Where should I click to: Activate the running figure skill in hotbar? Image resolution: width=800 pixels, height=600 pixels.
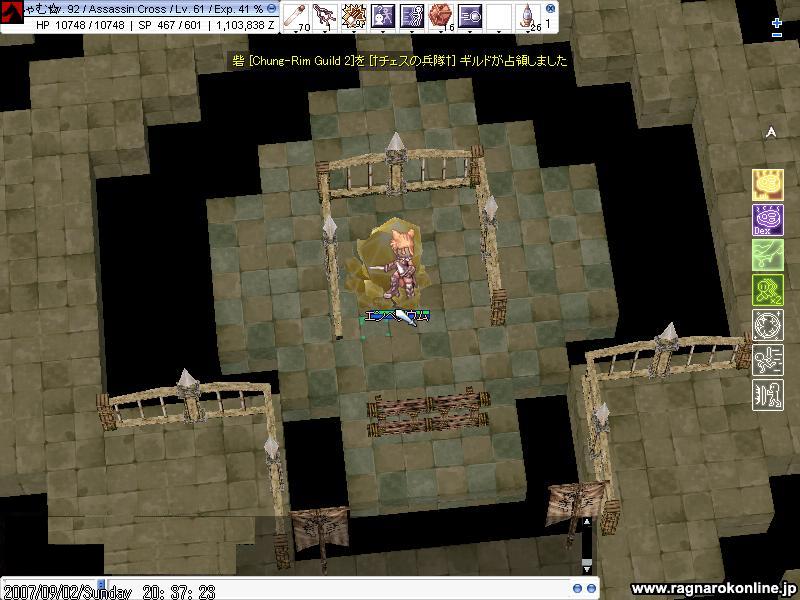(x=412, y=16)
